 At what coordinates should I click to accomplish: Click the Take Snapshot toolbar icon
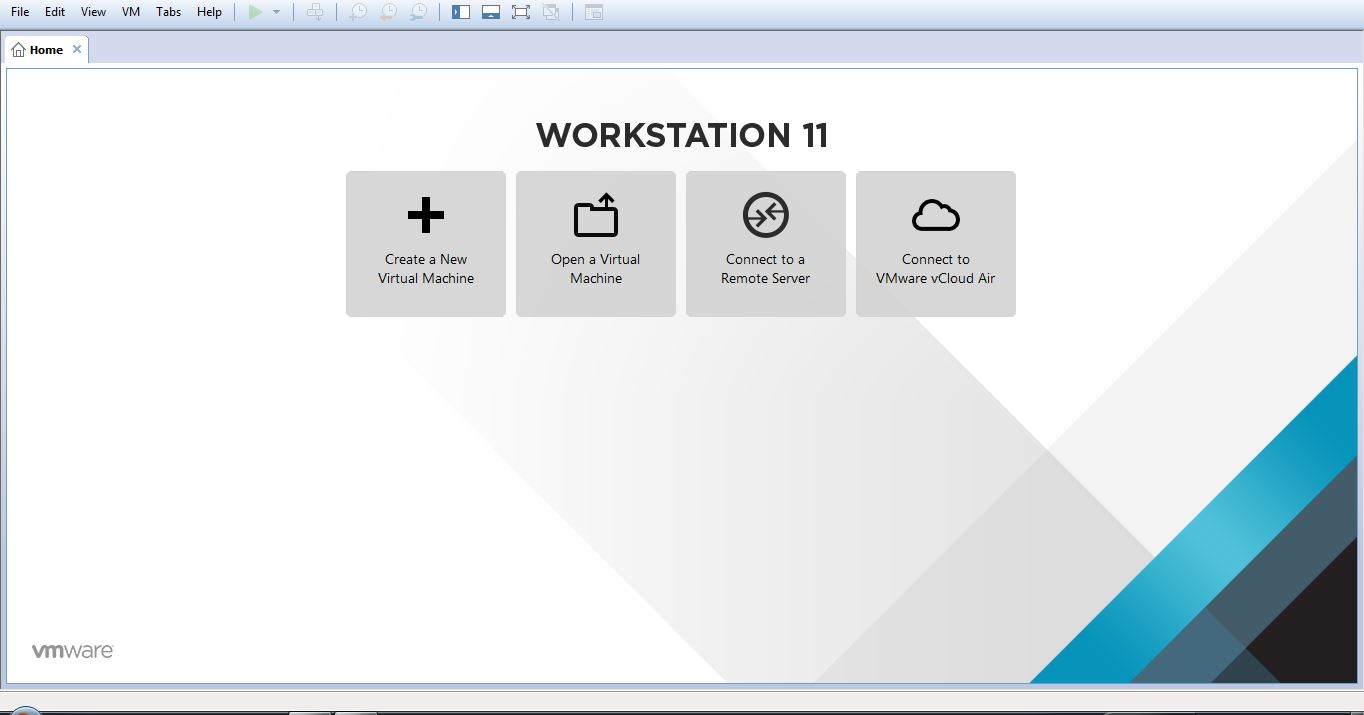(x=357, y=12)
